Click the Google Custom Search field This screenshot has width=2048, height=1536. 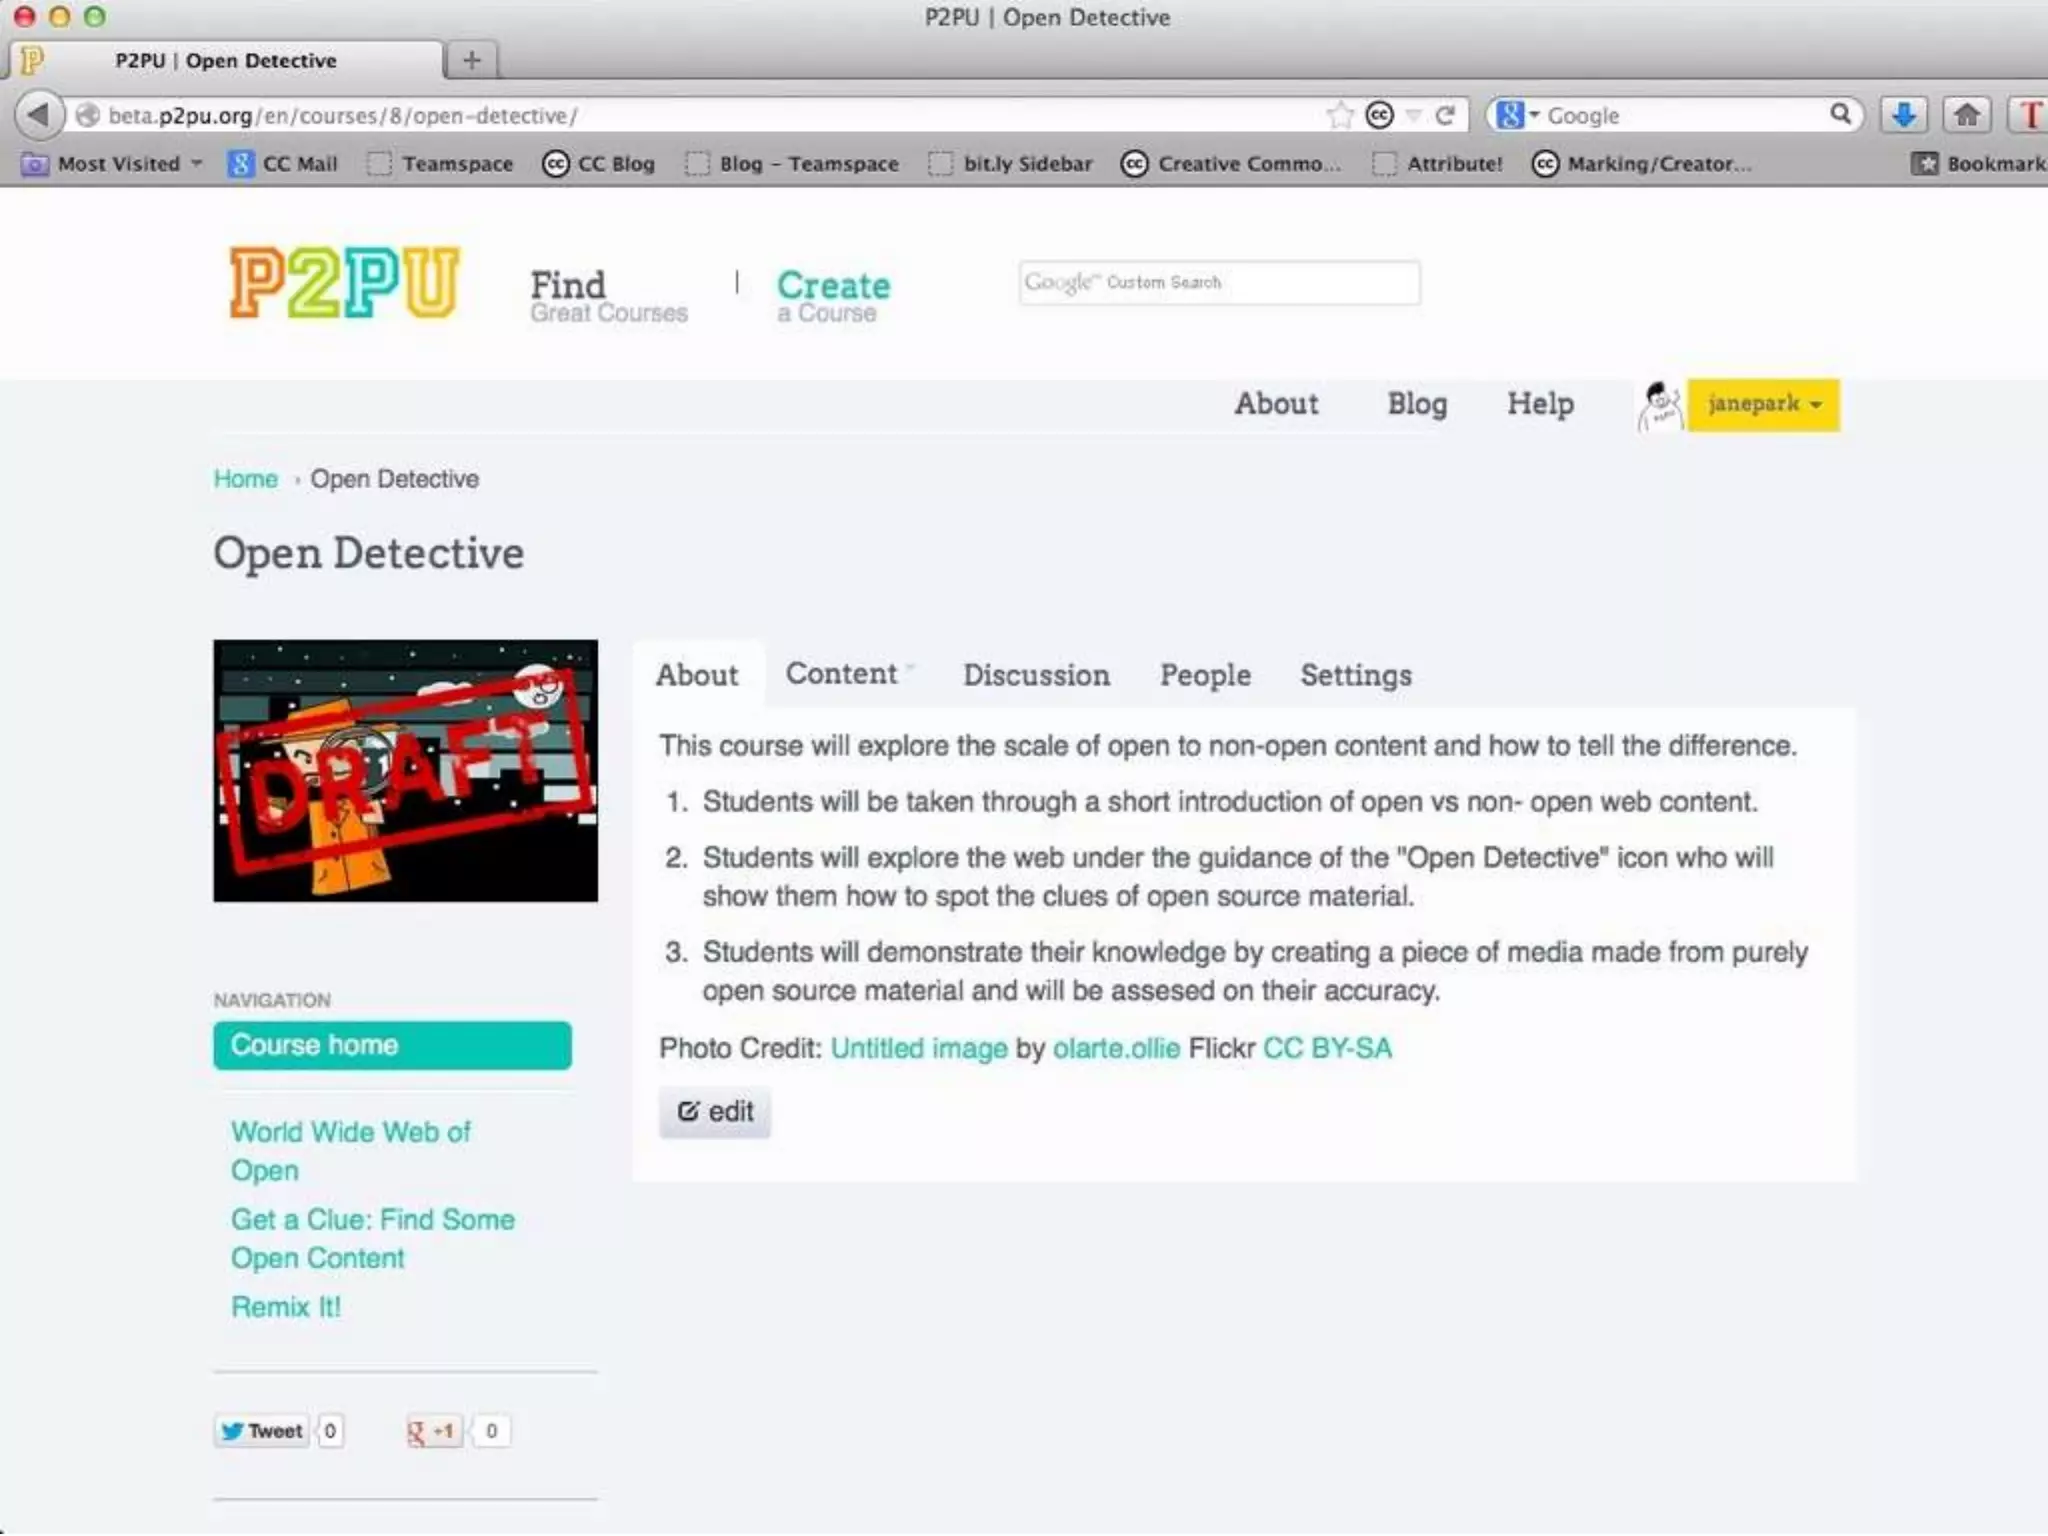click(x=1219, y=283)
